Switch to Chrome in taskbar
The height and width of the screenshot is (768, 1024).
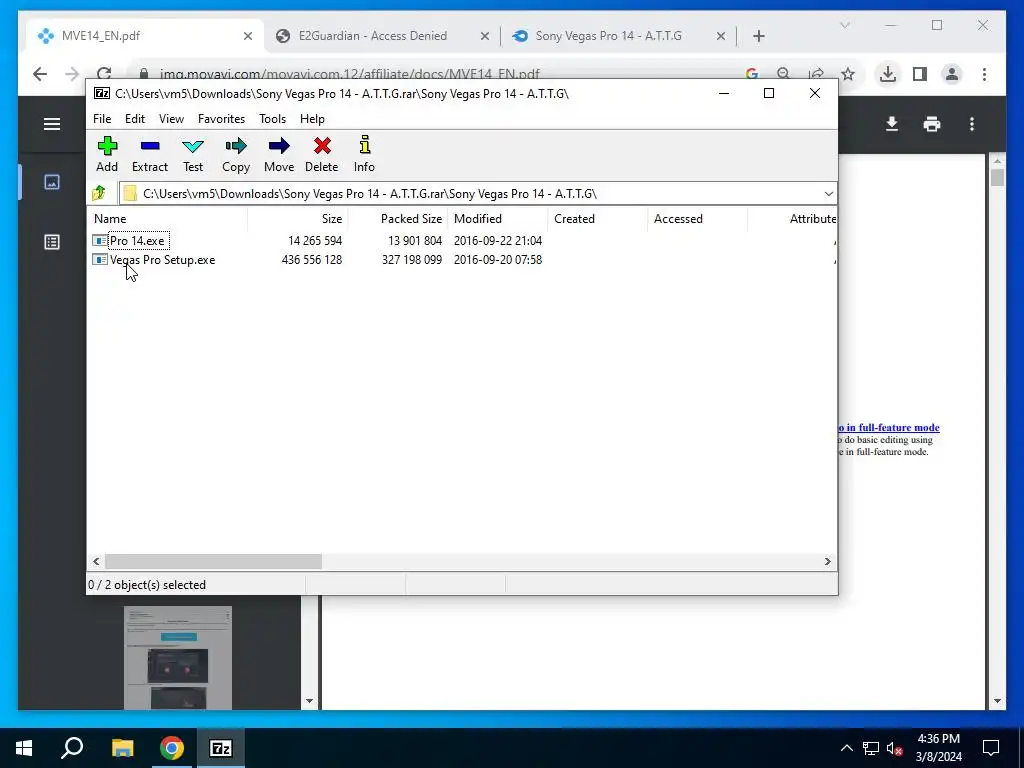[172, 748]
